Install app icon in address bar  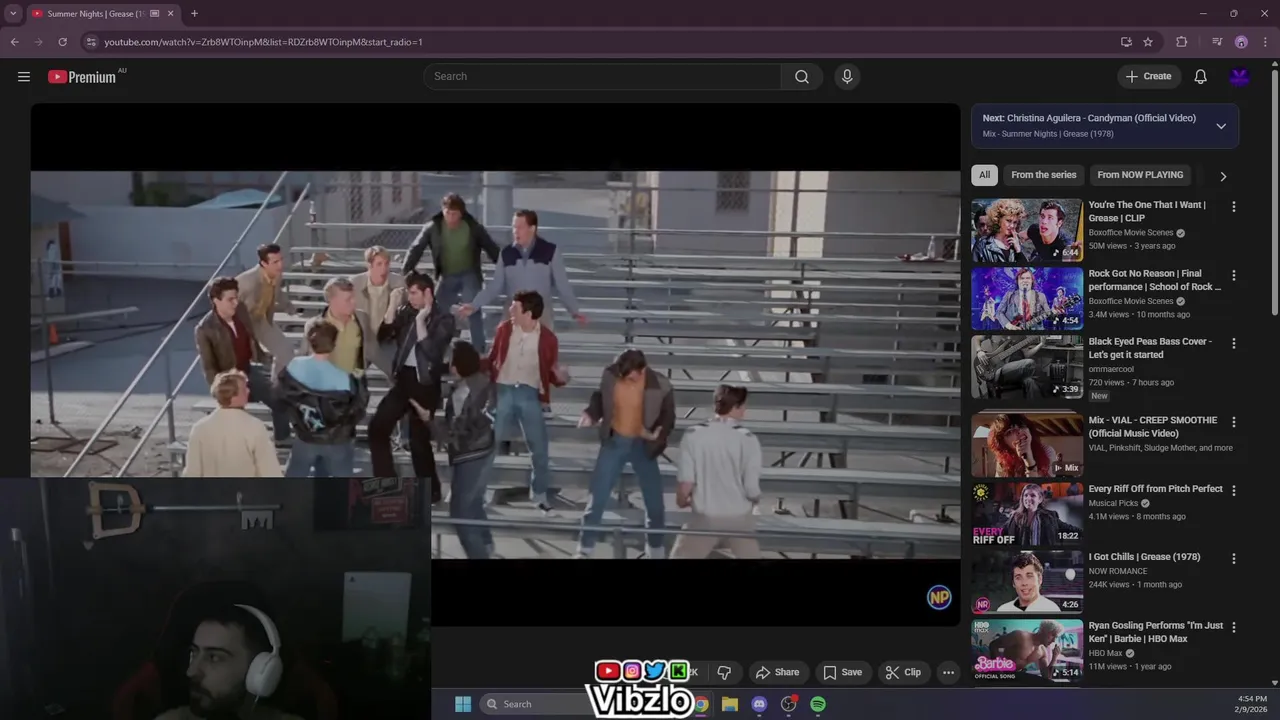pyautogui.click(x=1126, y=42)
